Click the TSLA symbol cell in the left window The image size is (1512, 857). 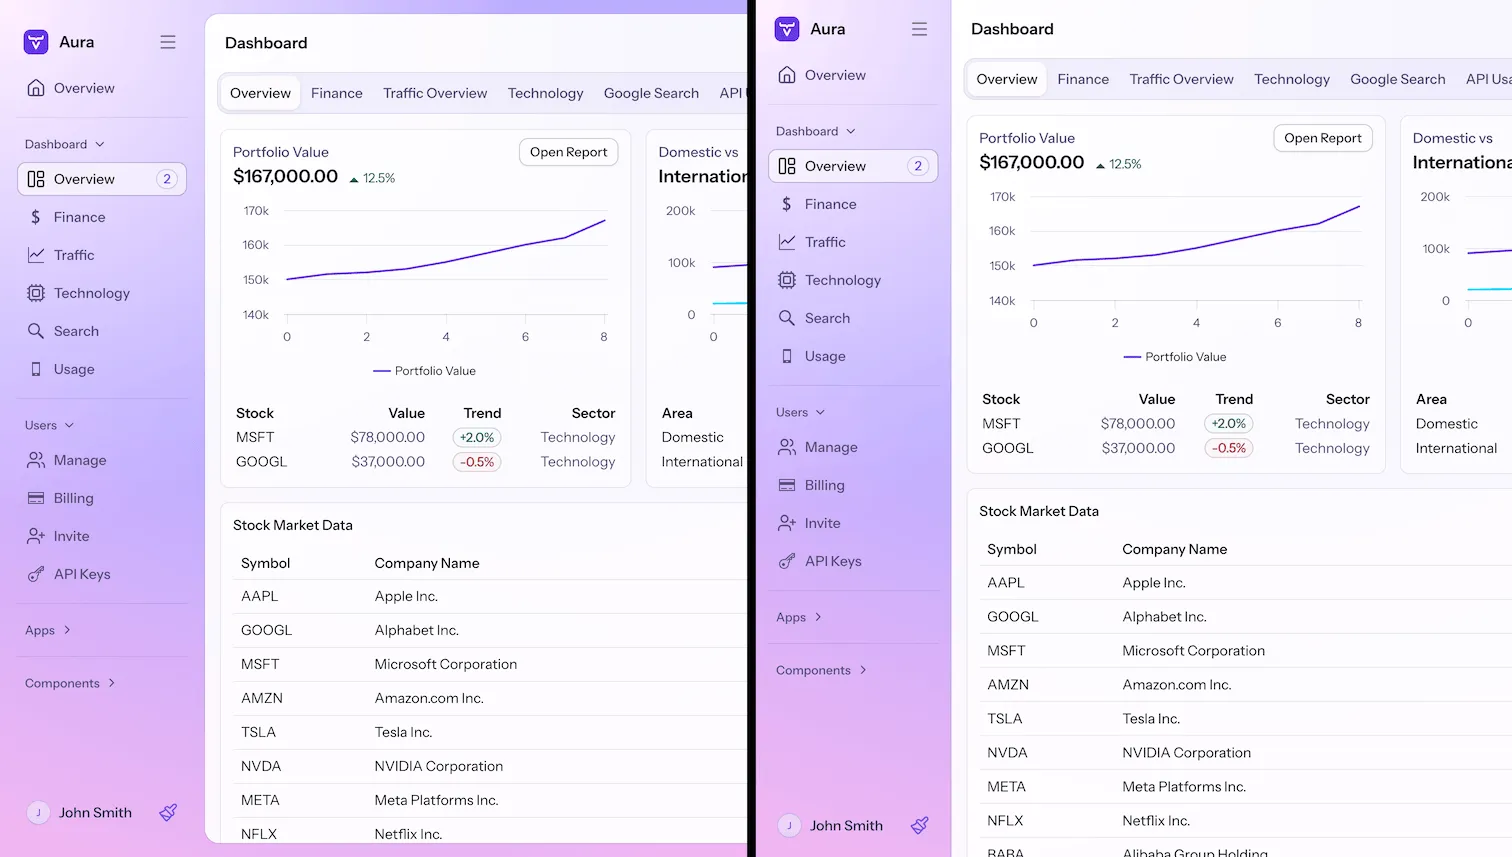(x=258, y=732)
